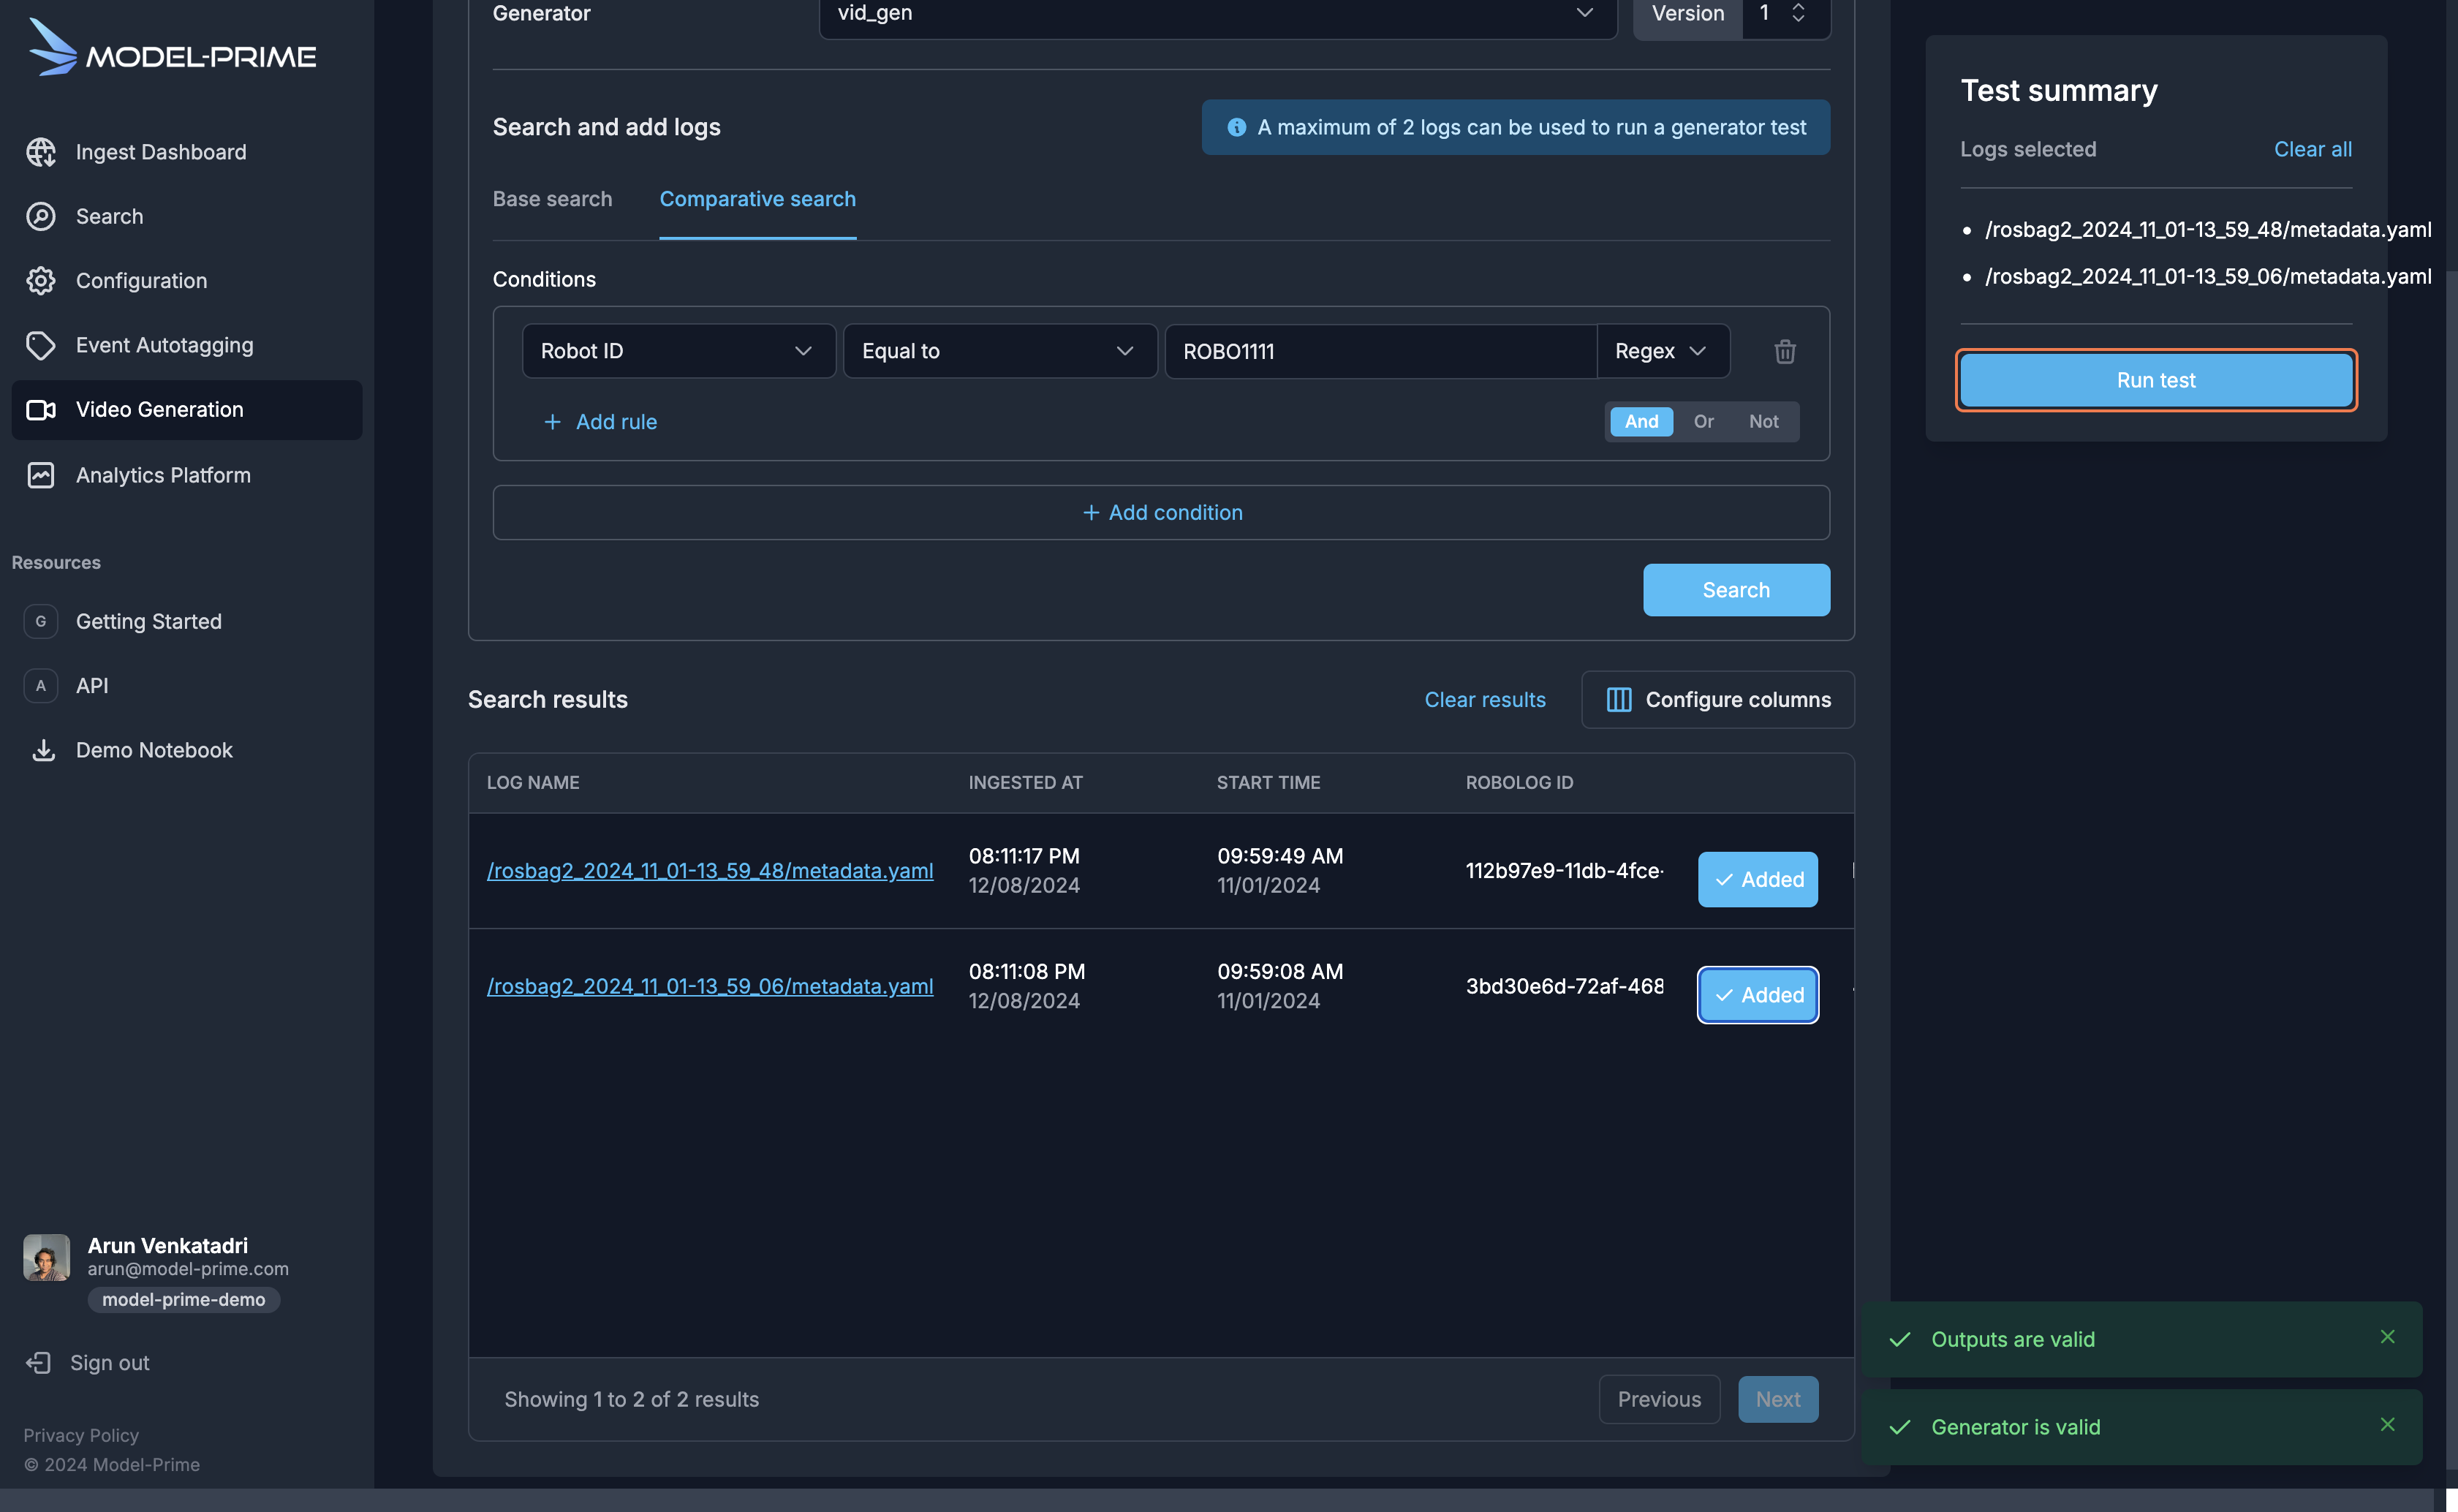The height and width of the screenshot is (1512, 2458).
Task: Open Configure columns
Action: click(1718, 700)
